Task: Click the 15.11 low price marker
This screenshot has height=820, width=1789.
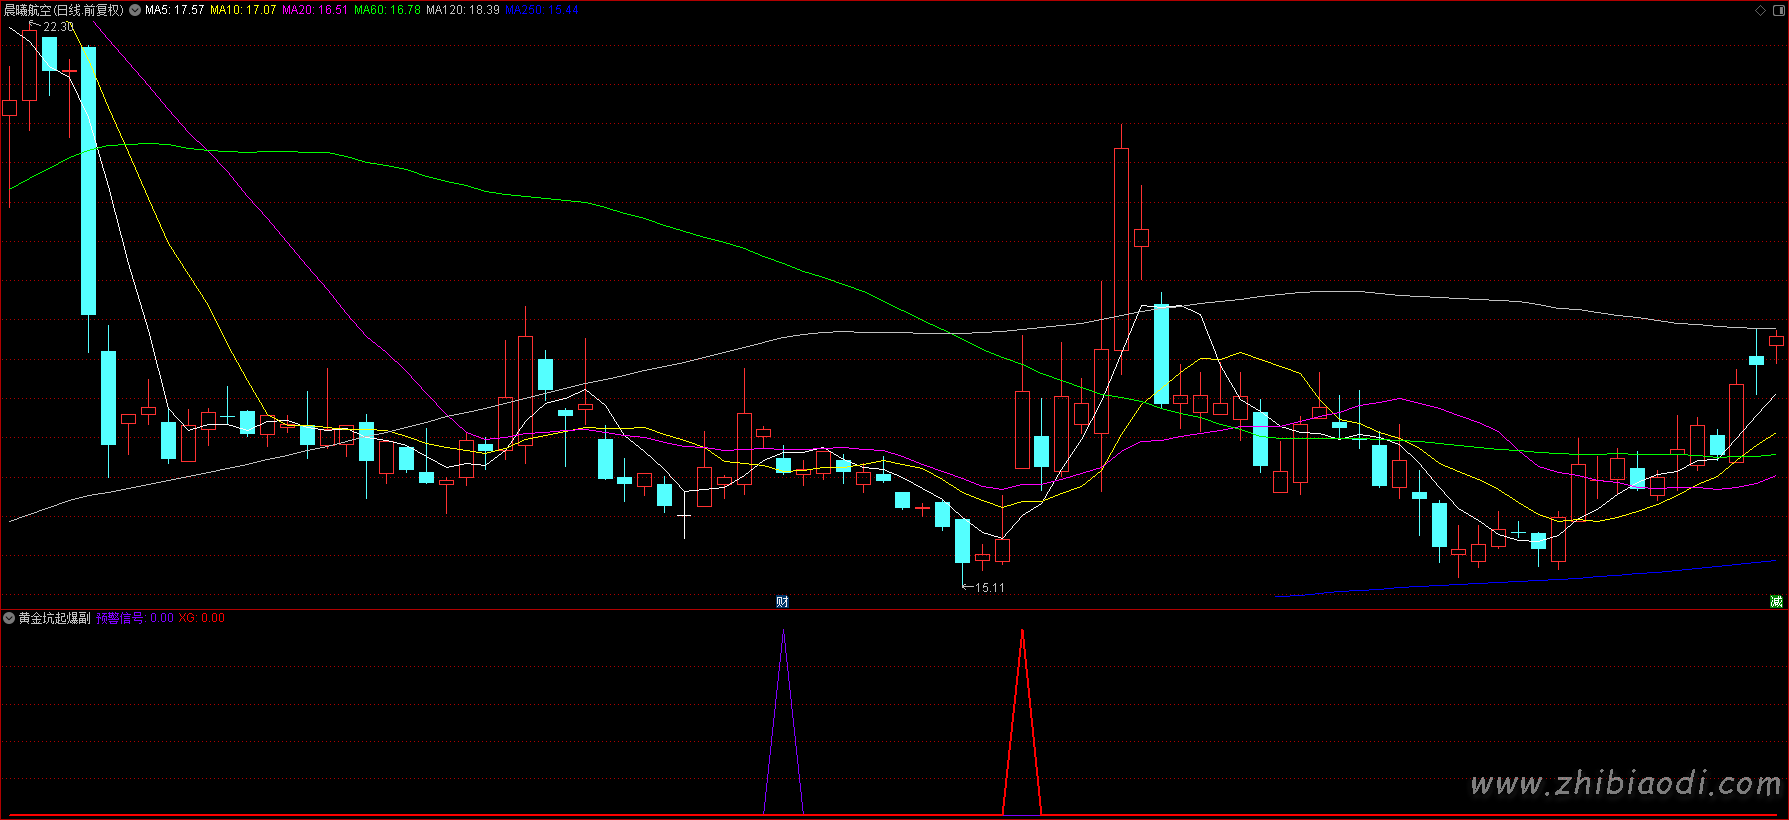Action: click(989, 588)
